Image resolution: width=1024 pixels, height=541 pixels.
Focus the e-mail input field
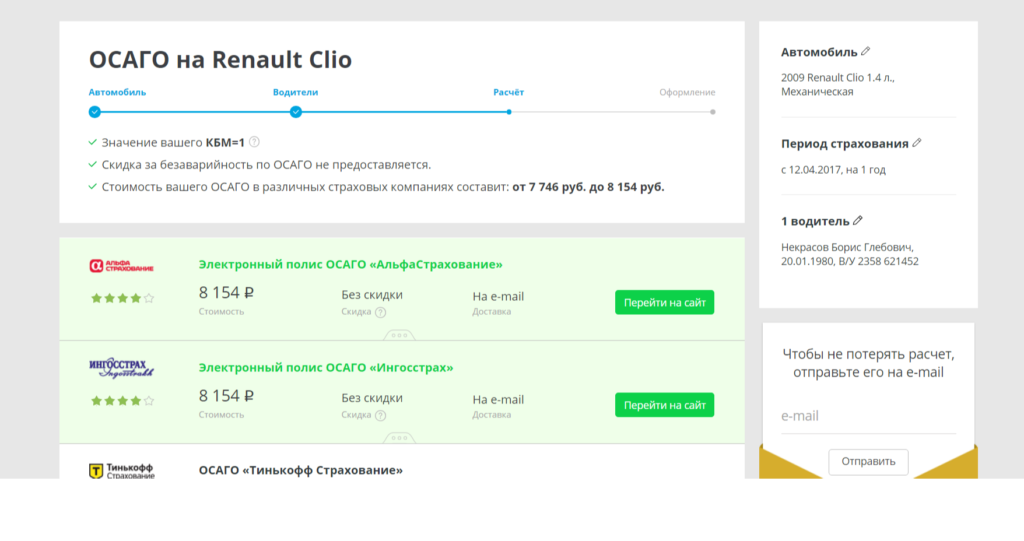[x=868, y=416]
